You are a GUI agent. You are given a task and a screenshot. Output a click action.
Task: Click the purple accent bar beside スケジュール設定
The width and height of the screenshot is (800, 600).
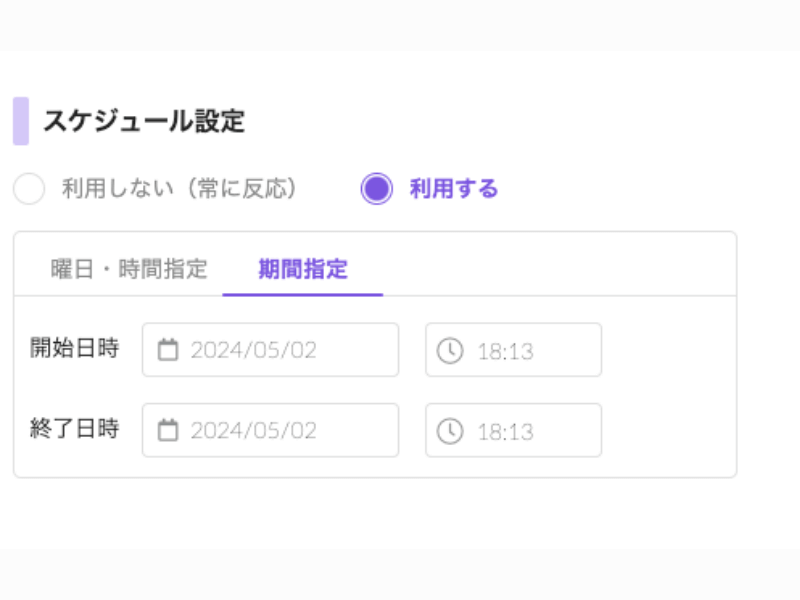pos(21,121)
